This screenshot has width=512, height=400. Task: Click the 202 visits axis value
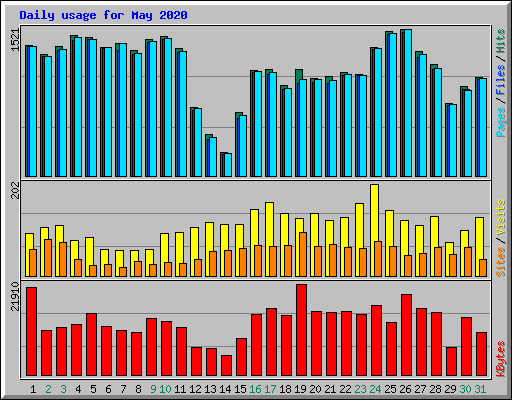pyautogui.click(x=16, y=191)
